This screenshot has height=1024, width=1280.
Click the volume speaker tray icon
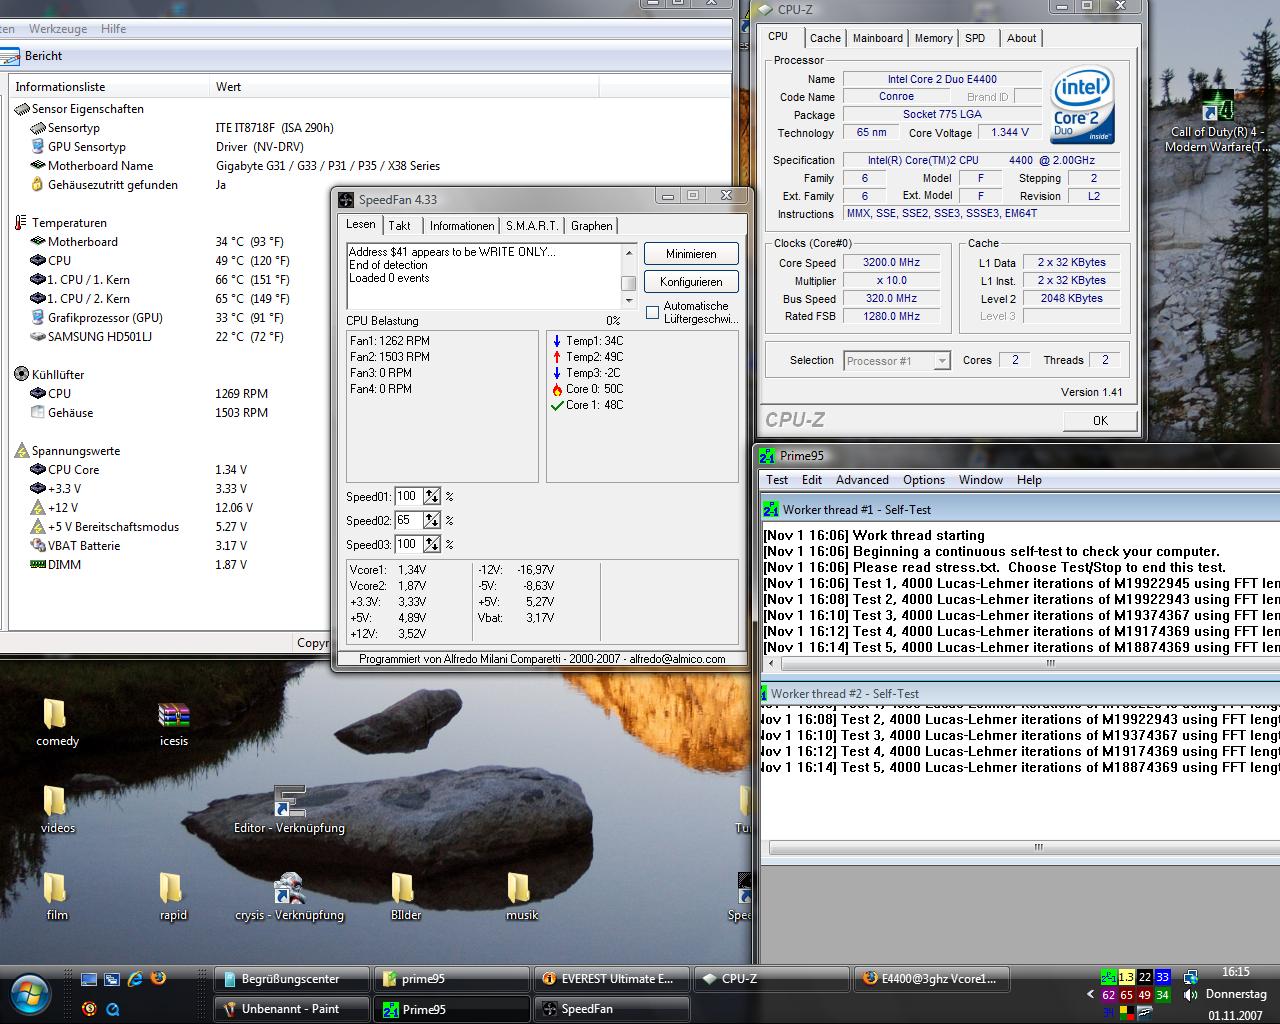(x=1190, y=995)
